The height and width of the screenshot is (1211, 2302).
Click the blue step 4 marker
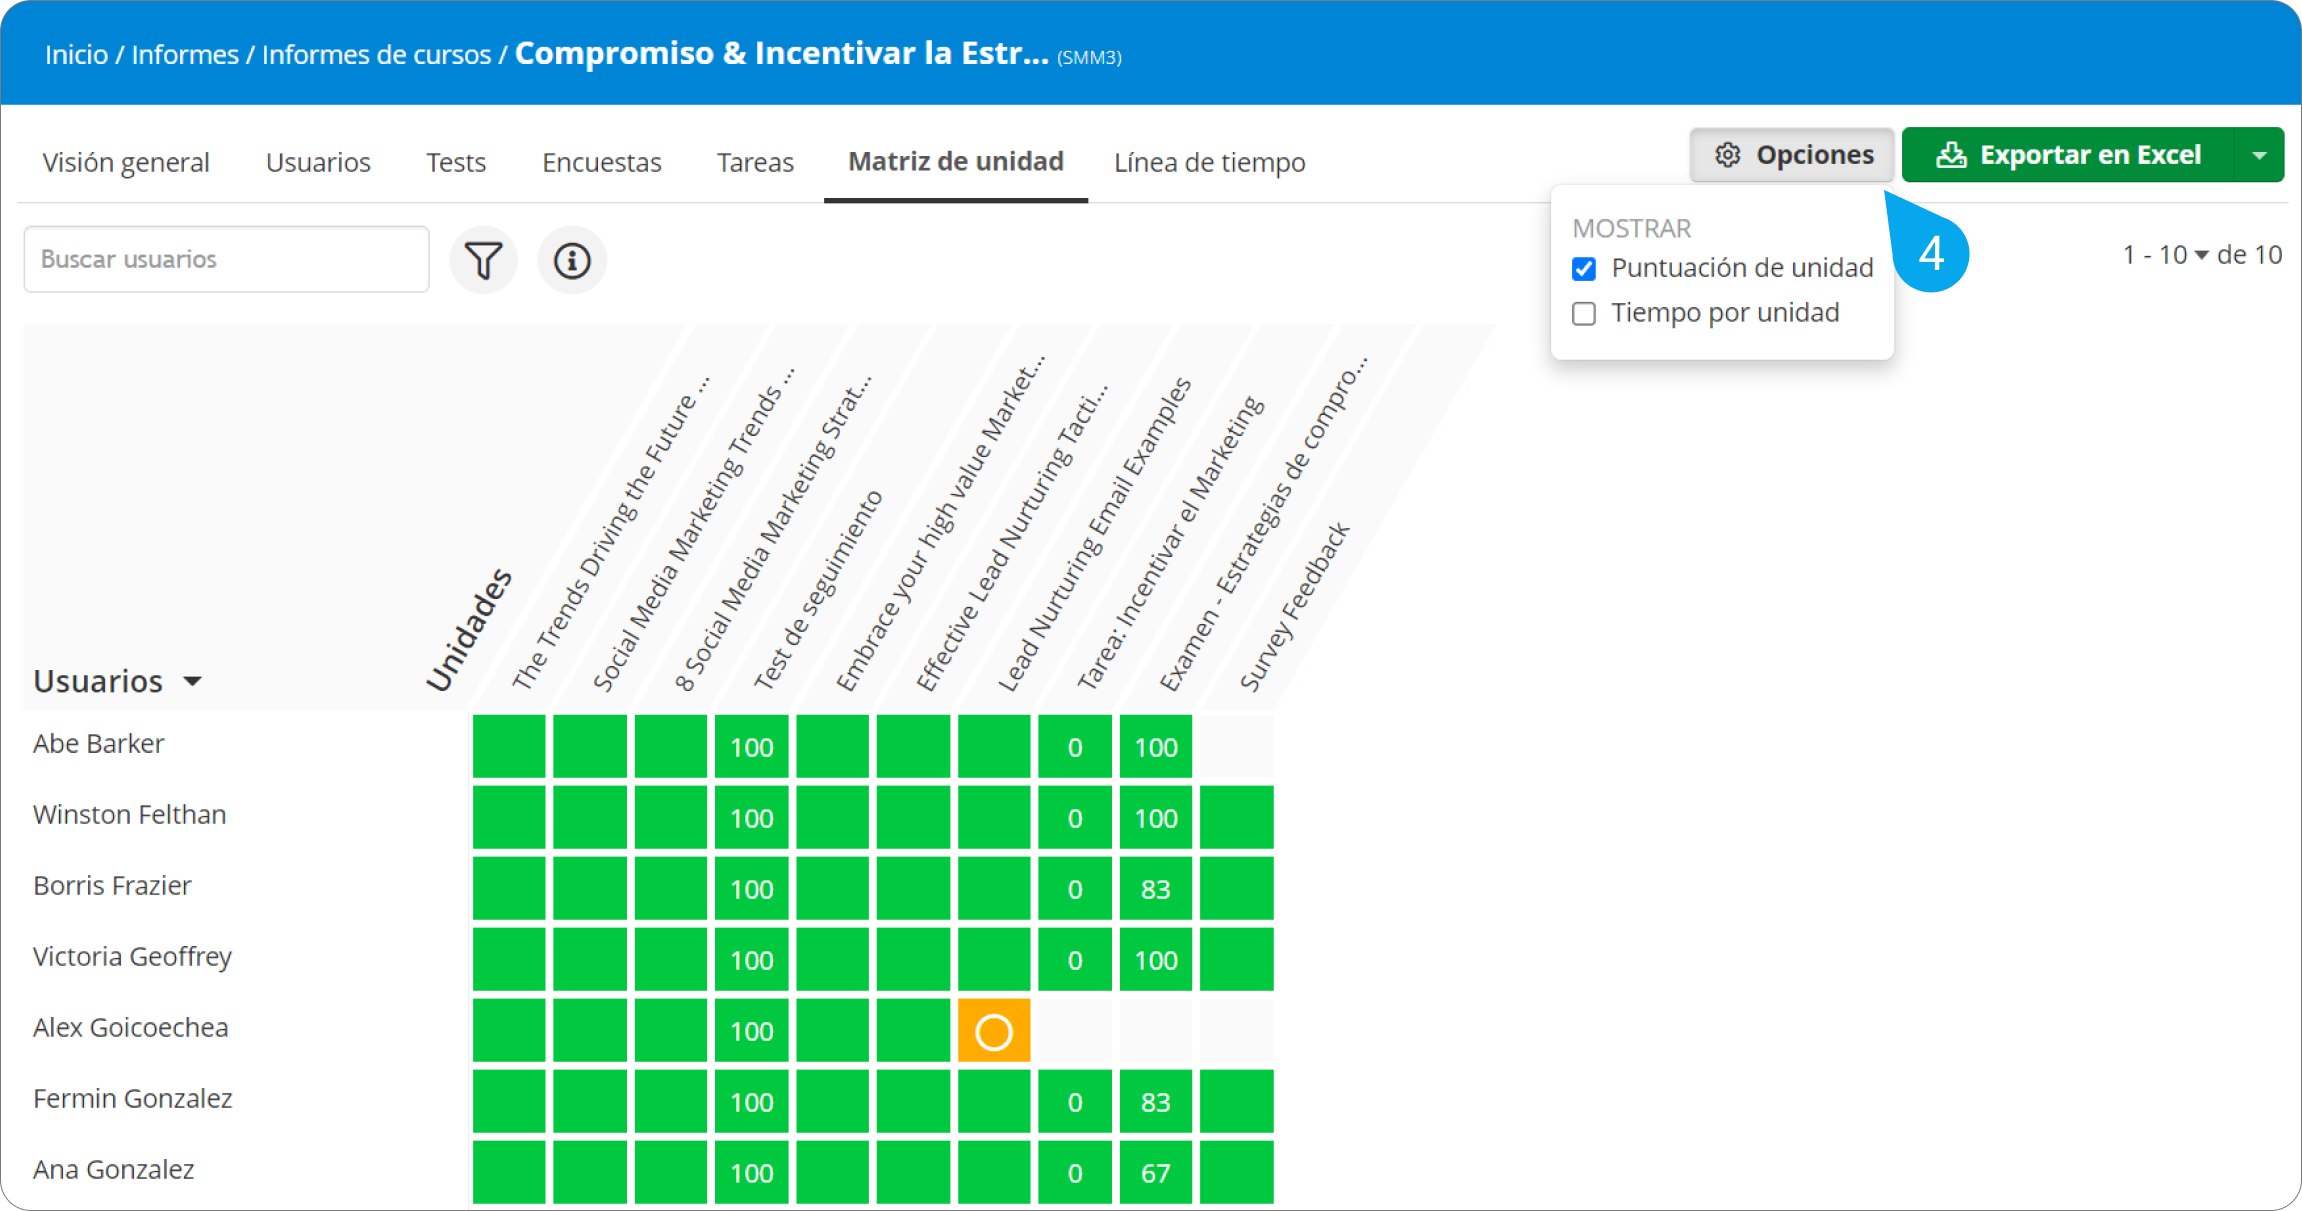coord(1931,253)
